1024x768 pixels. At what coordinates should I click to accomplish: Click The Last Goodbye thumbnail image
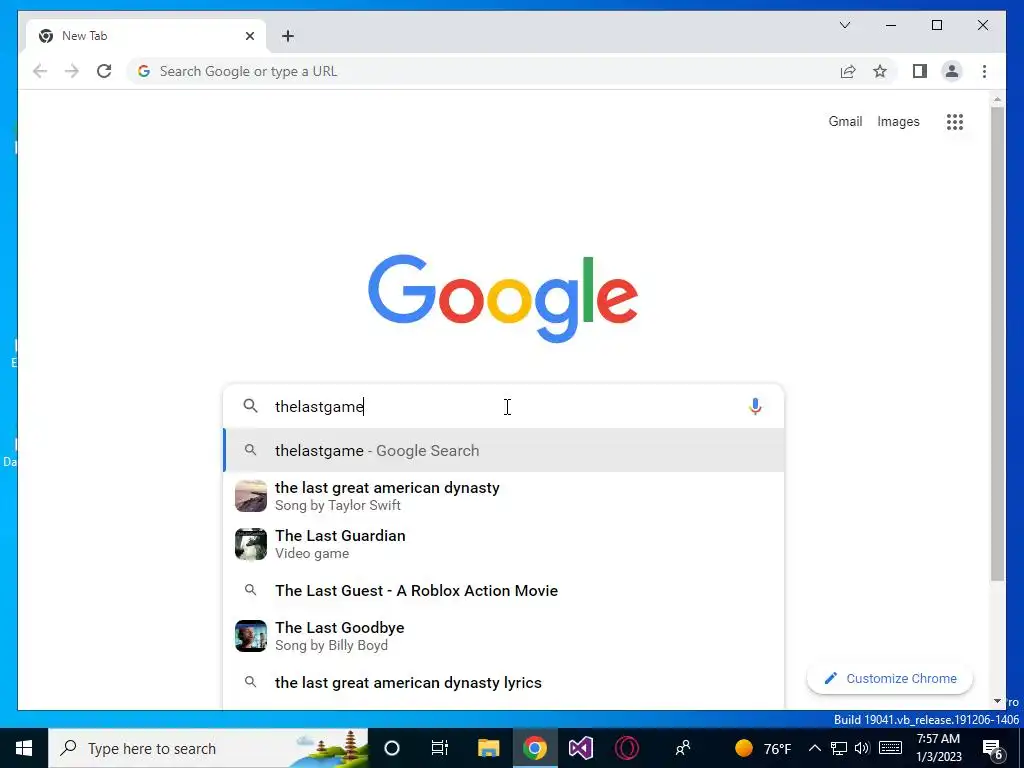tap(251, 636)
